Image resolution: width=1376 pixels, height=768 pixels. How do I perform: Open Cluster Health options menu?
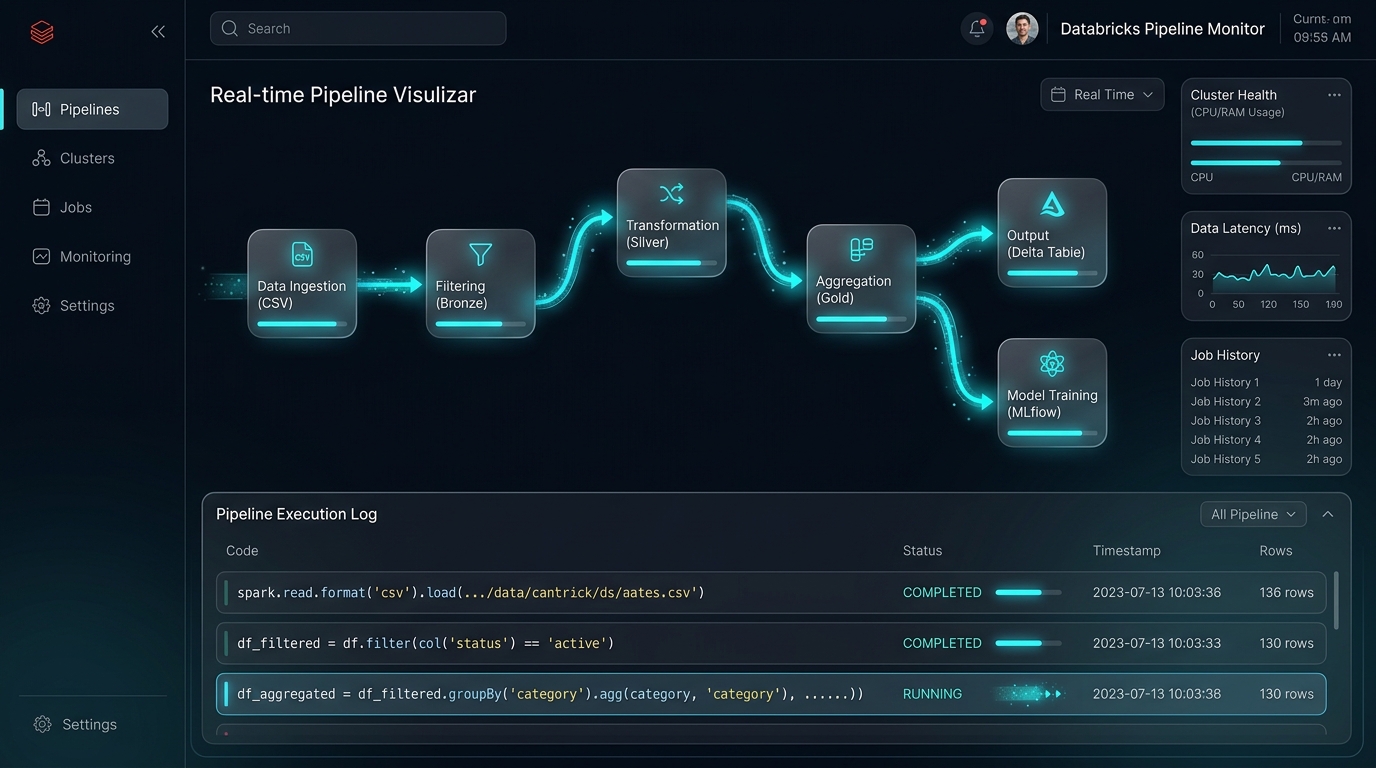click(x=1334, y=95)
